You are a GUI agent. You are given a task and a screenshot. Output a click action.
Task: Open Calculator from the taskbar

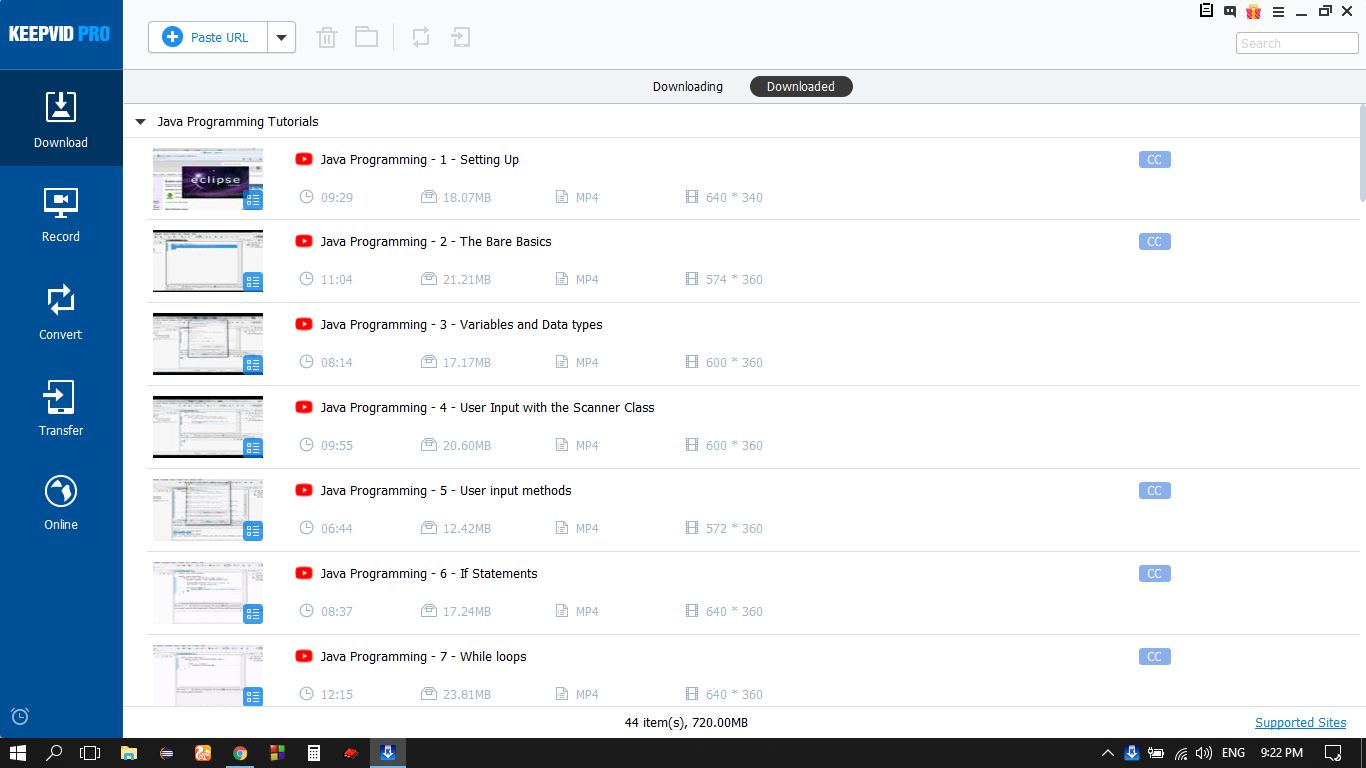(314, 753)
